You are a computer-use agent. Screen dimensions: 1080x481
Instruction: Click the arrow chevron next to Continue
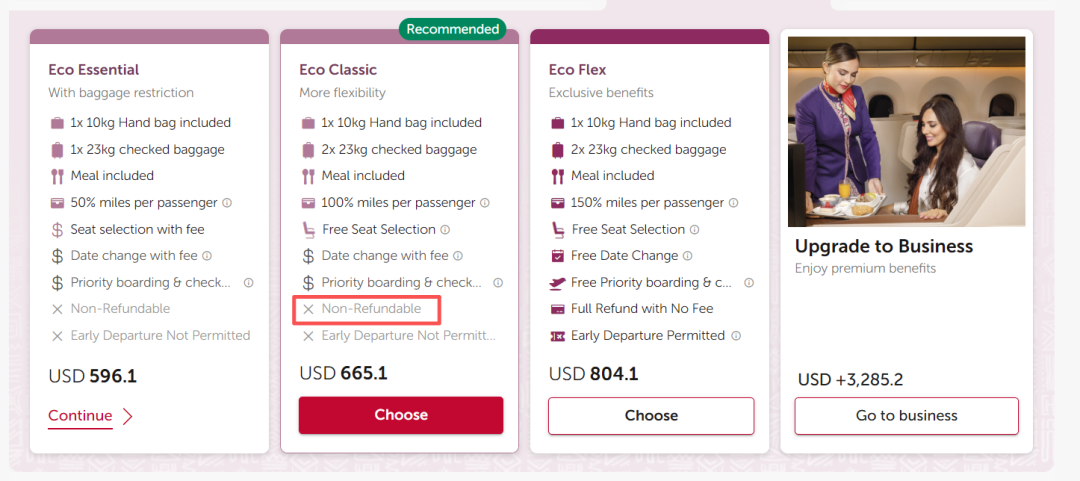127,416
